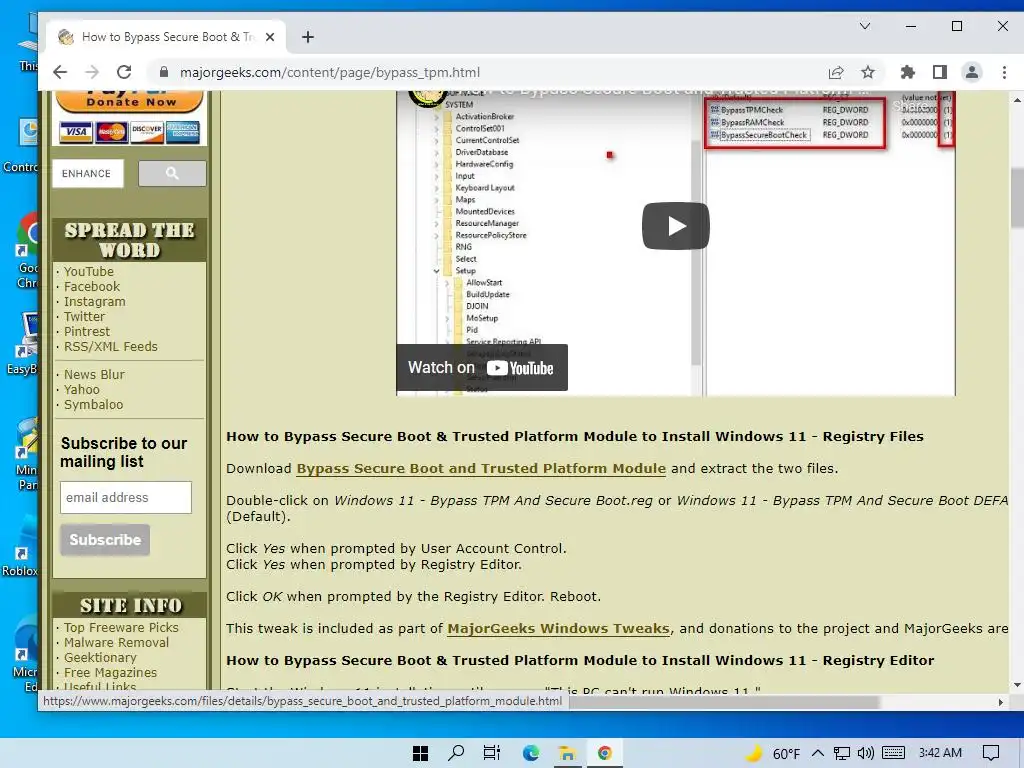
Task: Click the Subscribe button
Action: tap(105, 540)
